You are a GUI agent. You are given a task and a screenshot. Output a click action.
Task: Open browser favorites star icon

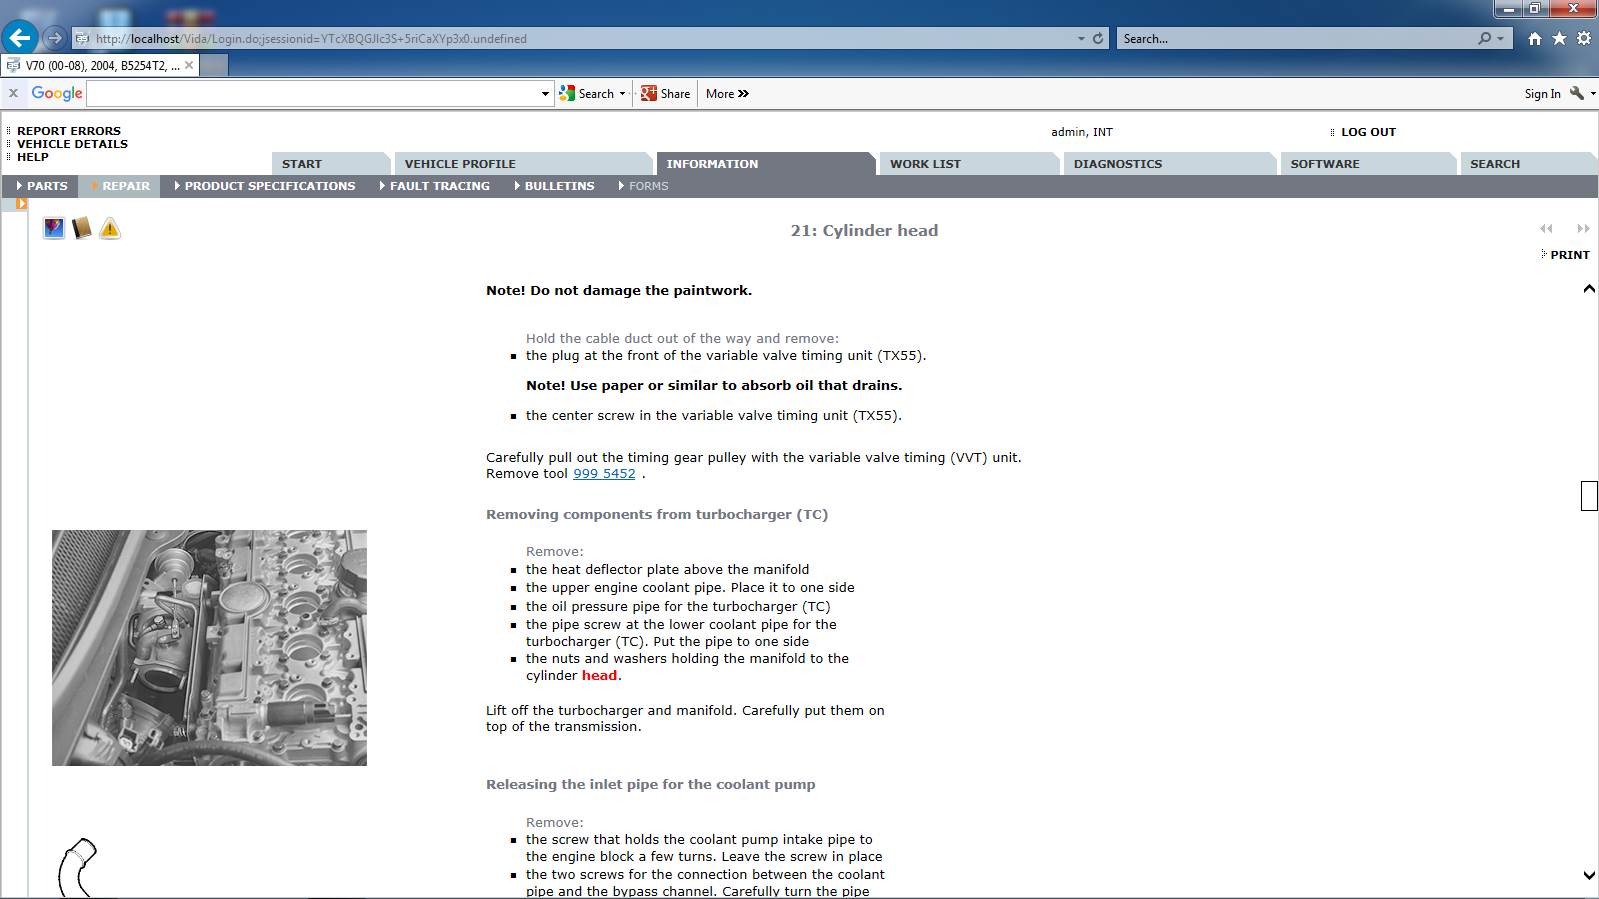click(1559, 38)
